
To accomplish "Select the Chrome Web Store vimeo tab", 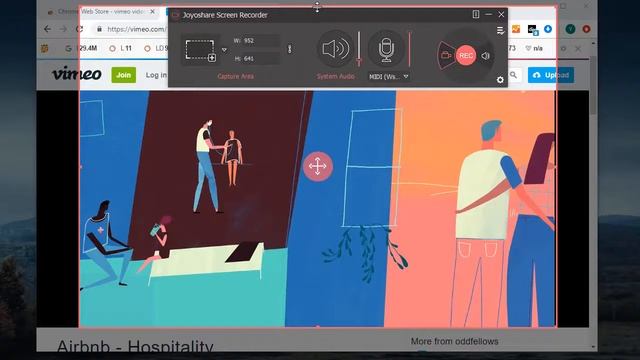I will (x=100, y=11).
